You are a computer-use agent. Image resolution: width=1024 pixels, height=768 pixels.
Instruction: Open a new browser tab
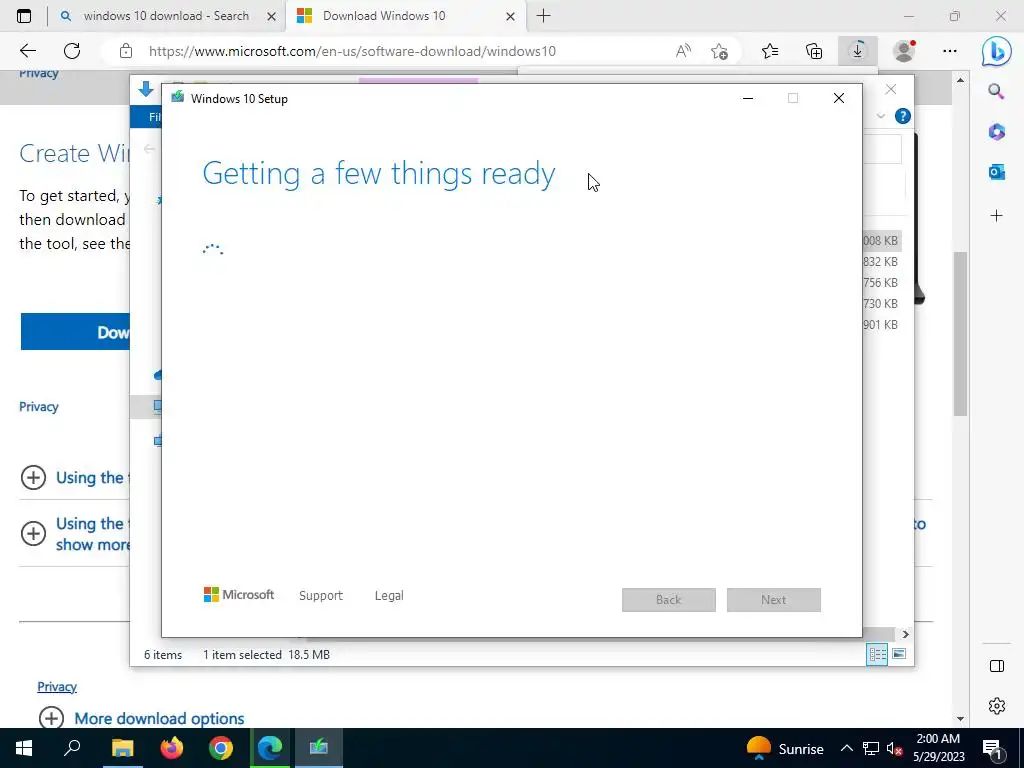click(x=543, y=16)
